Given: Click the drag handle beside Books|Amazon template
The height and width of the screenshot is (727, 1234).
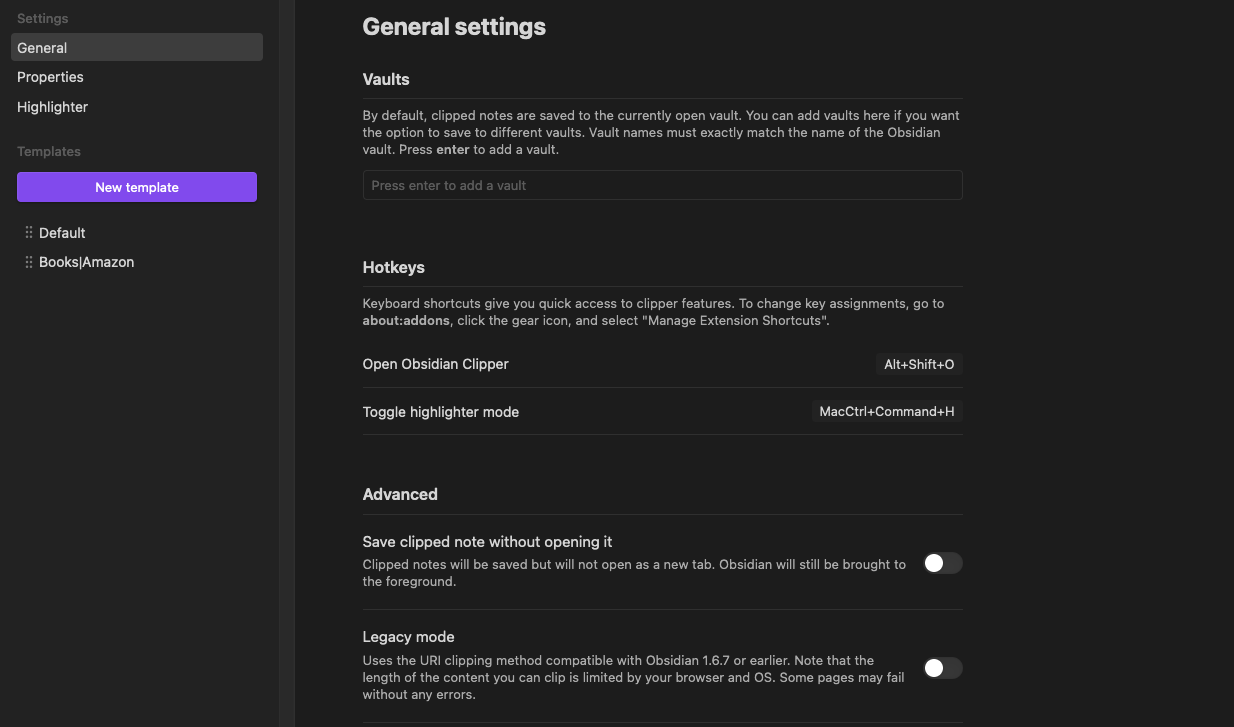Looking at the screenshot, I should (x=29, y=262).
